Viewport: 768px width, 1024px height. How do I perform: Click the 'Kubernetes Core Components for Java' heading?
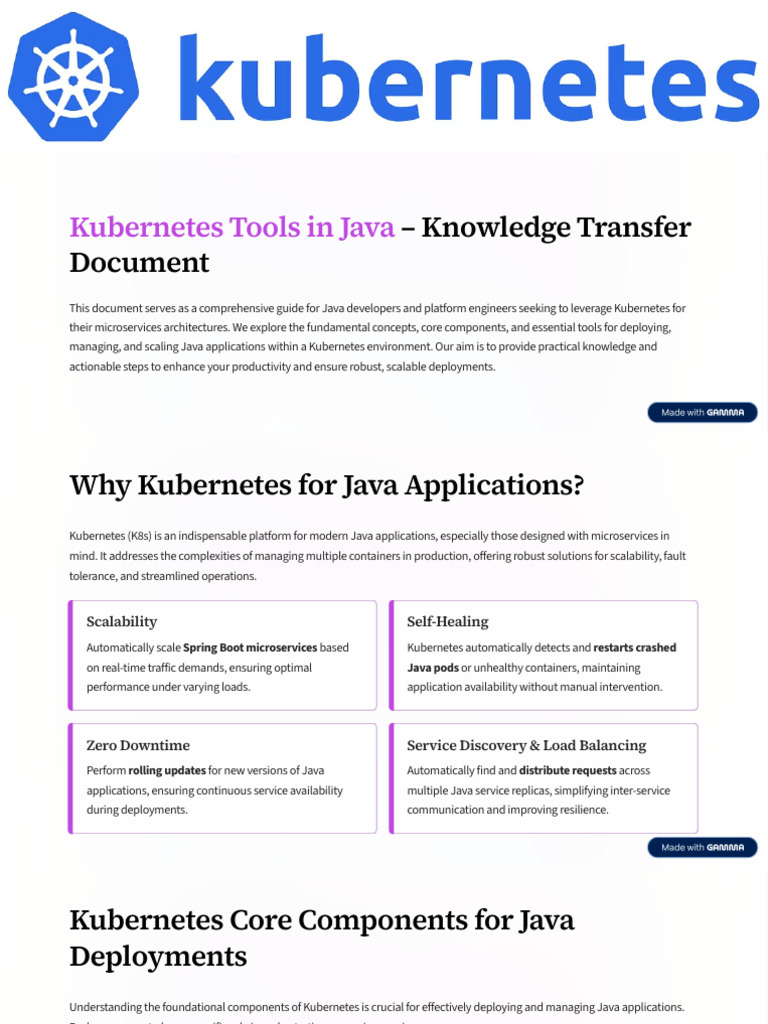(x=321, y=920)
